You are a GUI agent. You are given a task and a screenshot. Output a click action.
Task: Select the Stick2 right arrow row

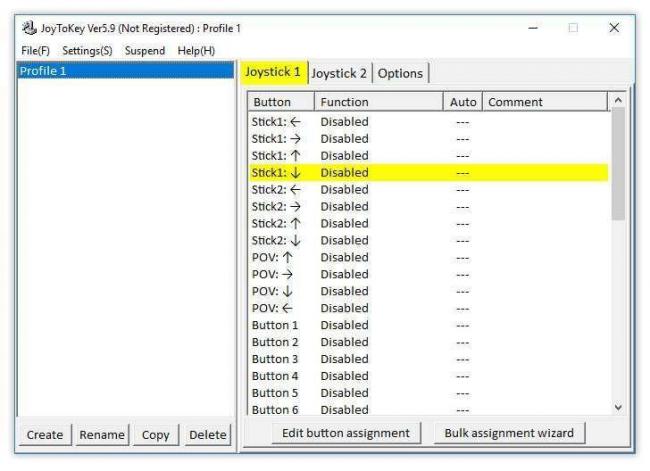(x=429, y=207)
